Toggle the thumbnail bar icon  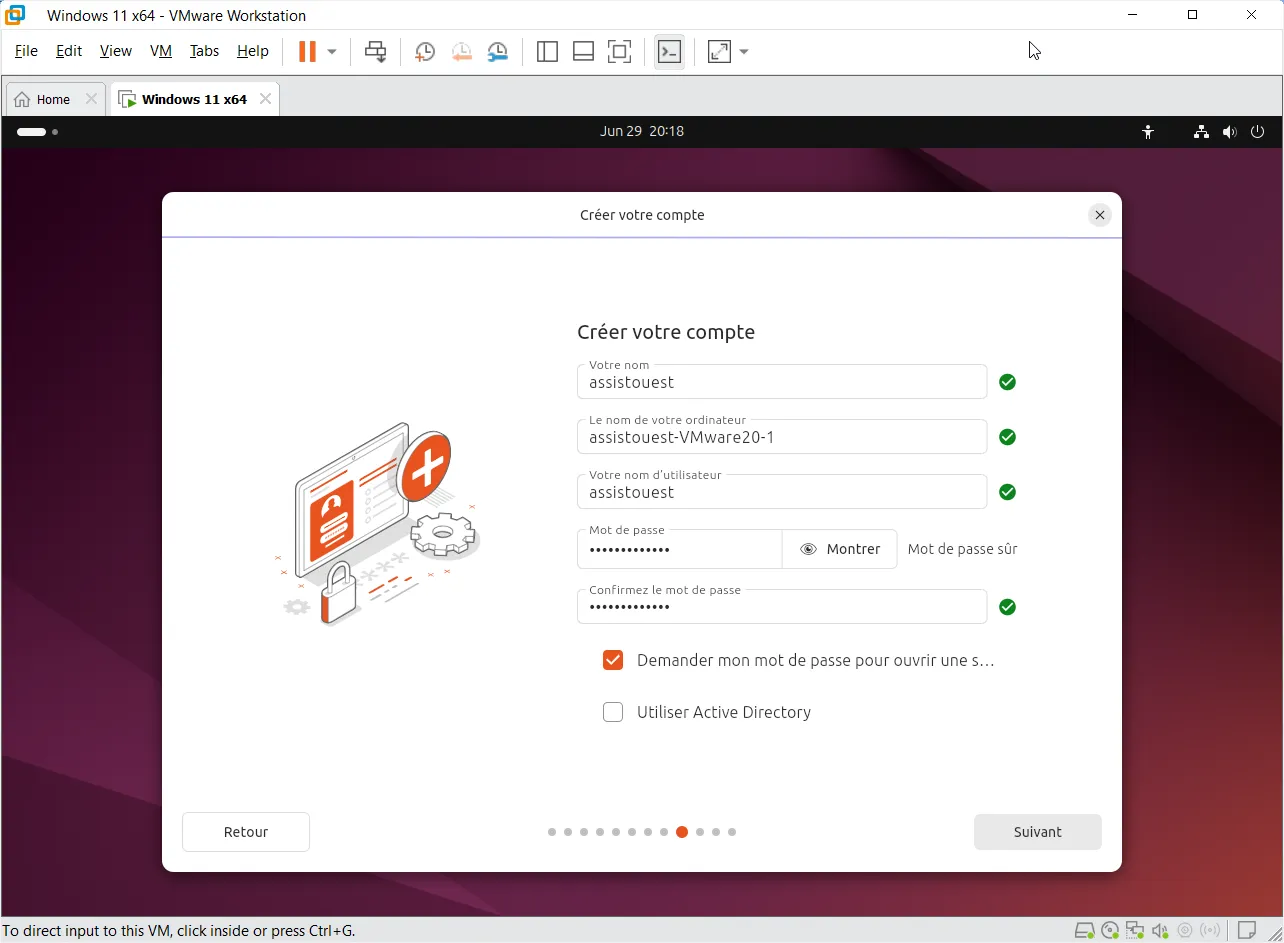[583, 52]
